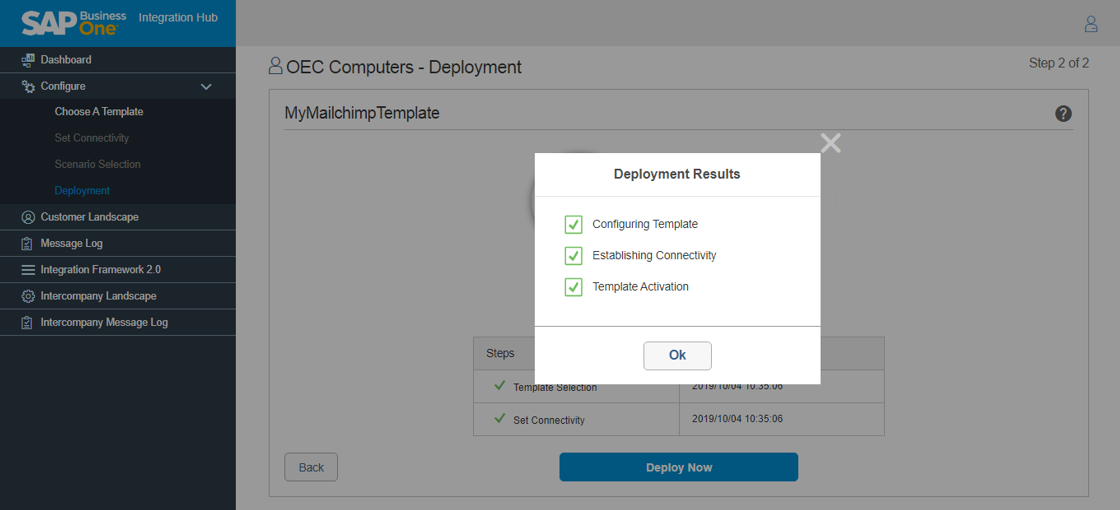Open the user profile icon
This screenshot has width=1120, height=510.
coord(1091,24)
